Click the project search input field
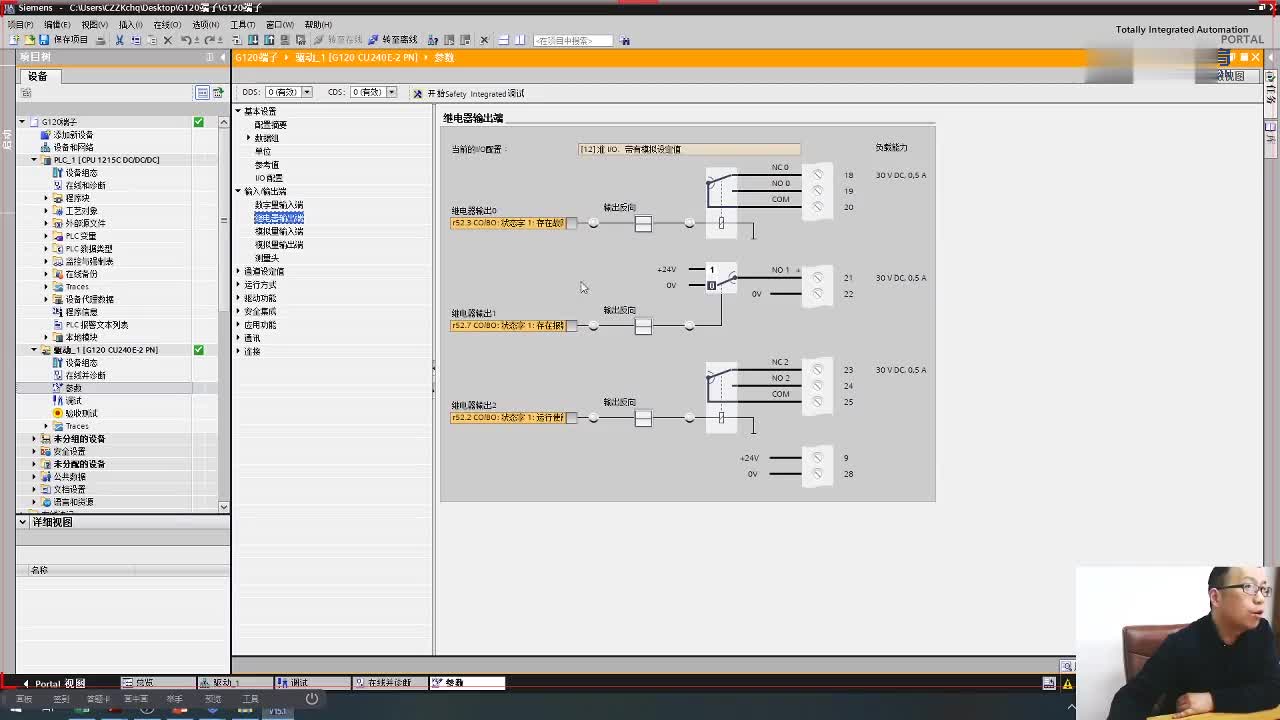1280x720 pixels. click(x=573, y=40)
